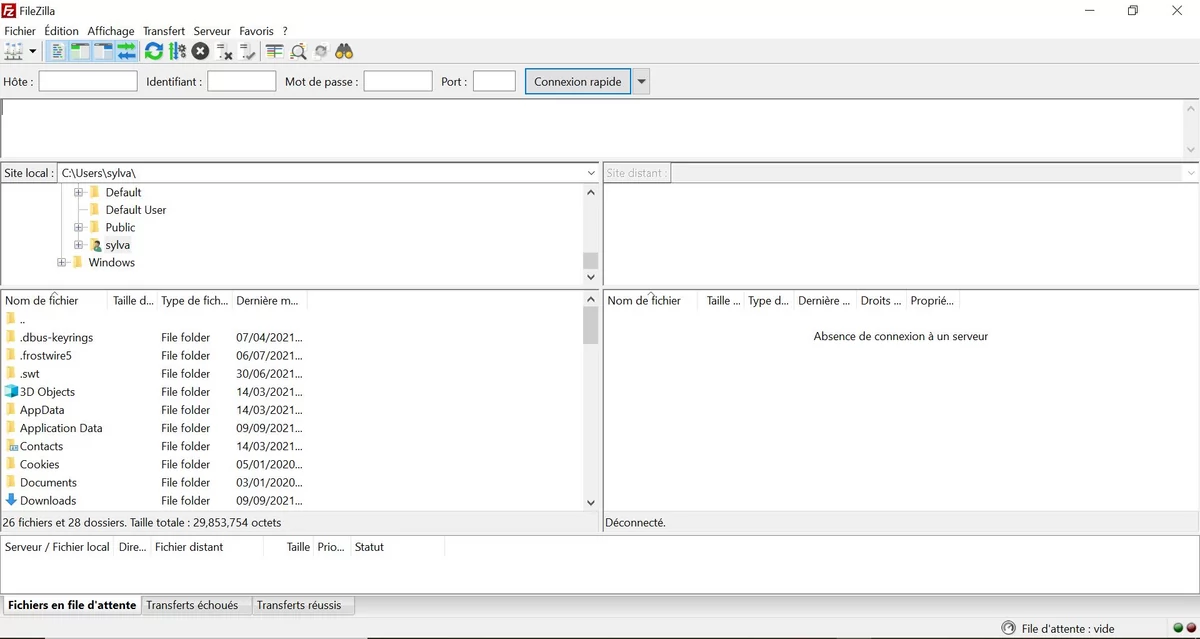
Task: Sort local files by Dernière modification
Action: 269,300
